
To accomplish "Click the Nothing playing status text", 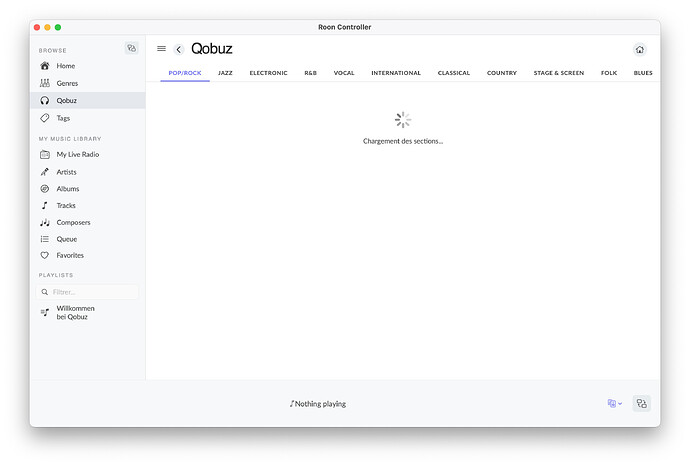I will (318, 404).
